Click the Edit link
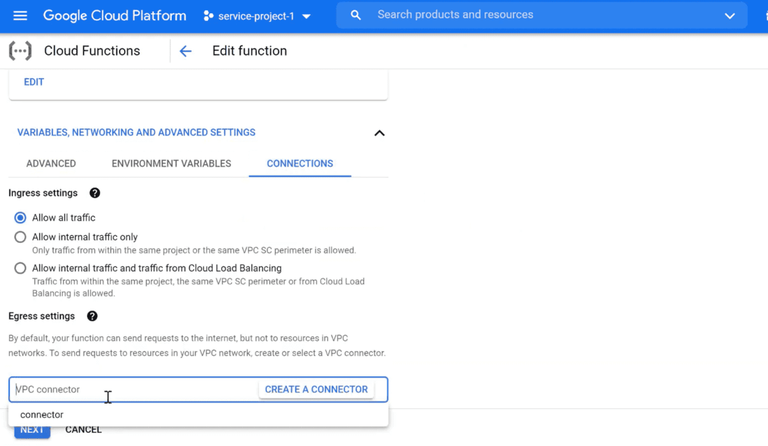 coord(34,82)
